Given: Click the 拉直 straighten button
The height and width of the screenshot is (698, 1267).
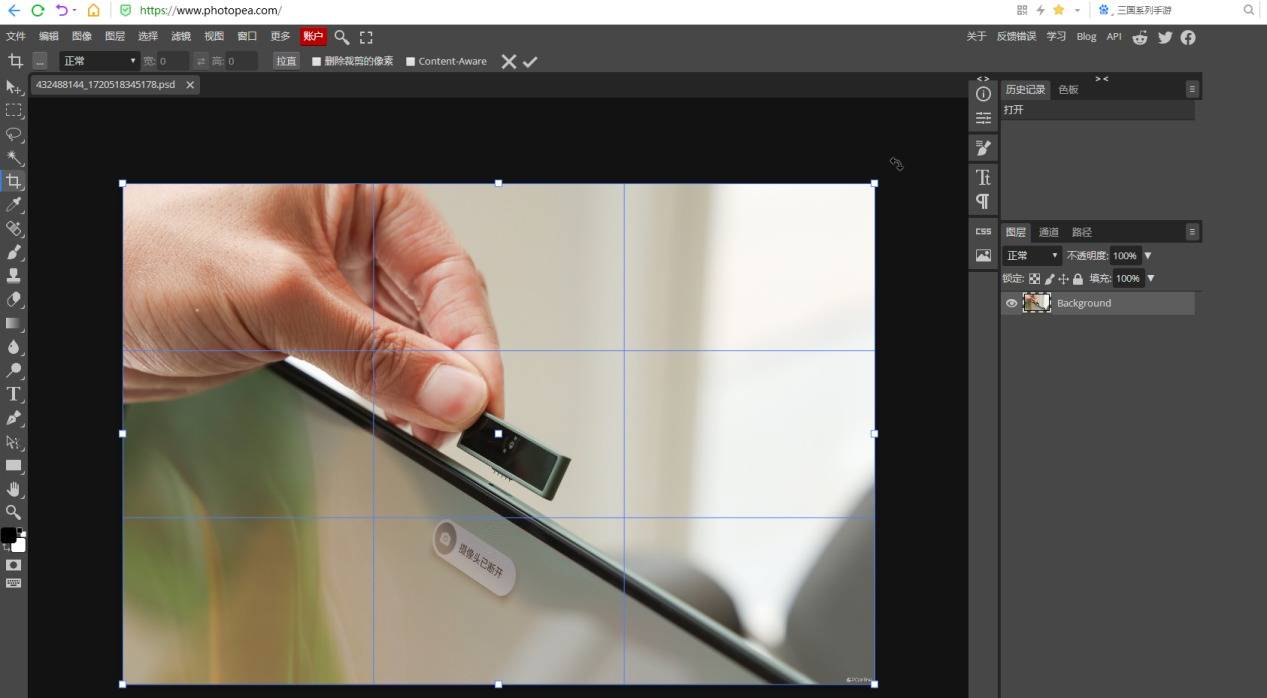Looking at the screenshot, I should click(x=287, y=62).
